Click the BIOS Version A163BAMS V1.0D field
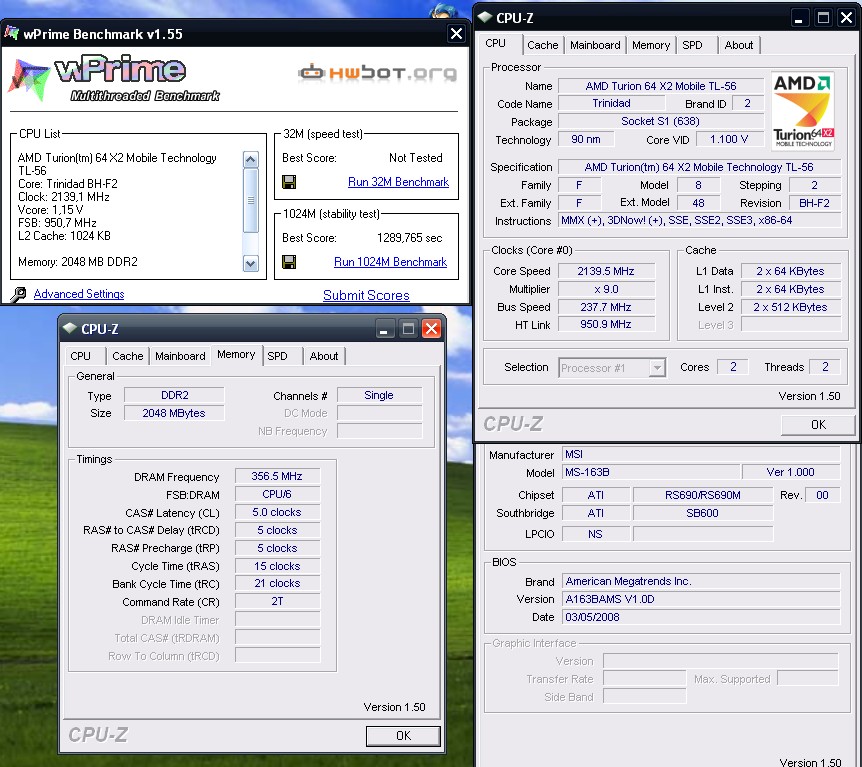Screen dimensions: 862x767 coord(701,599)
